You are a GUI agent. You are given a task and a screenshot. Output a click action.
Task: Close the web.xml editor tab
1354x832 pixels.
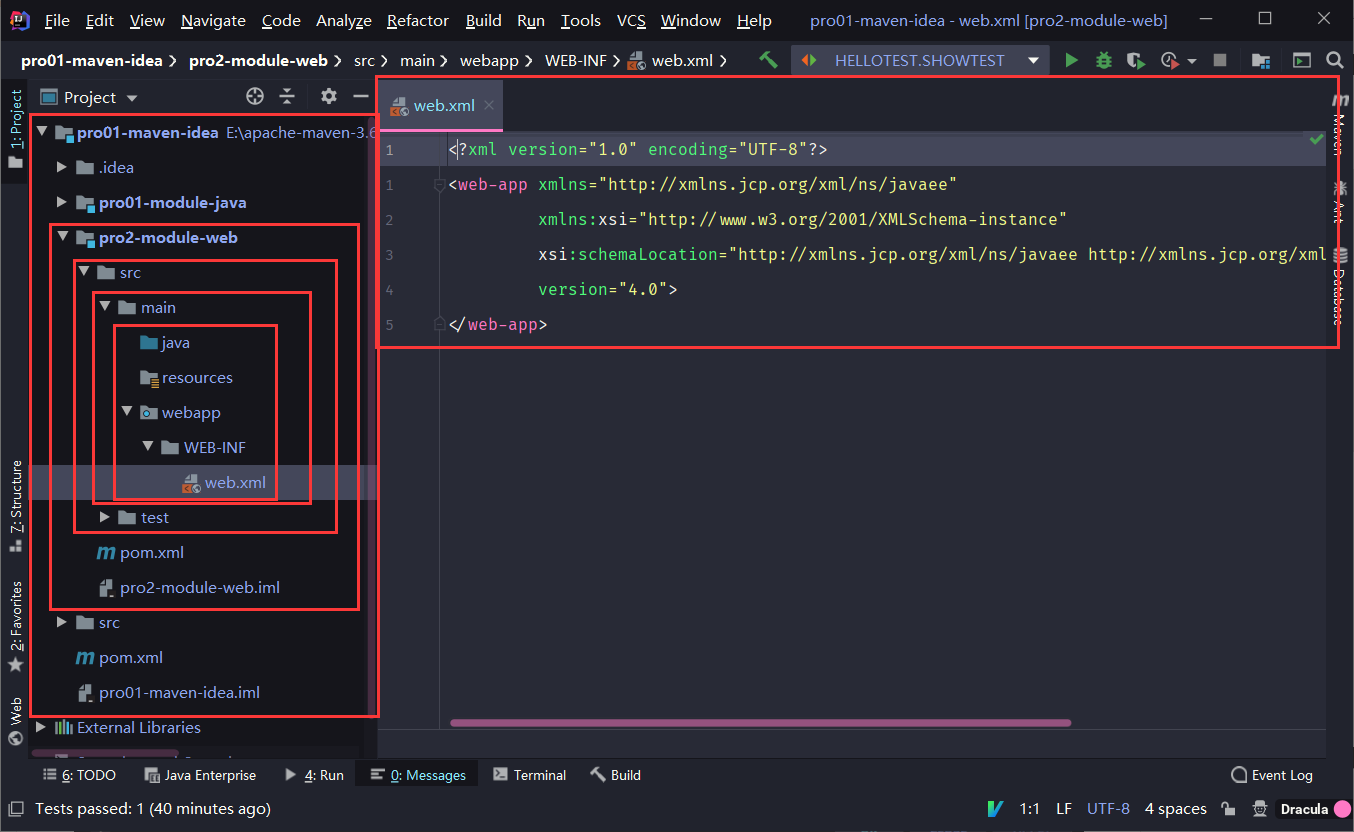pos(489,105)
